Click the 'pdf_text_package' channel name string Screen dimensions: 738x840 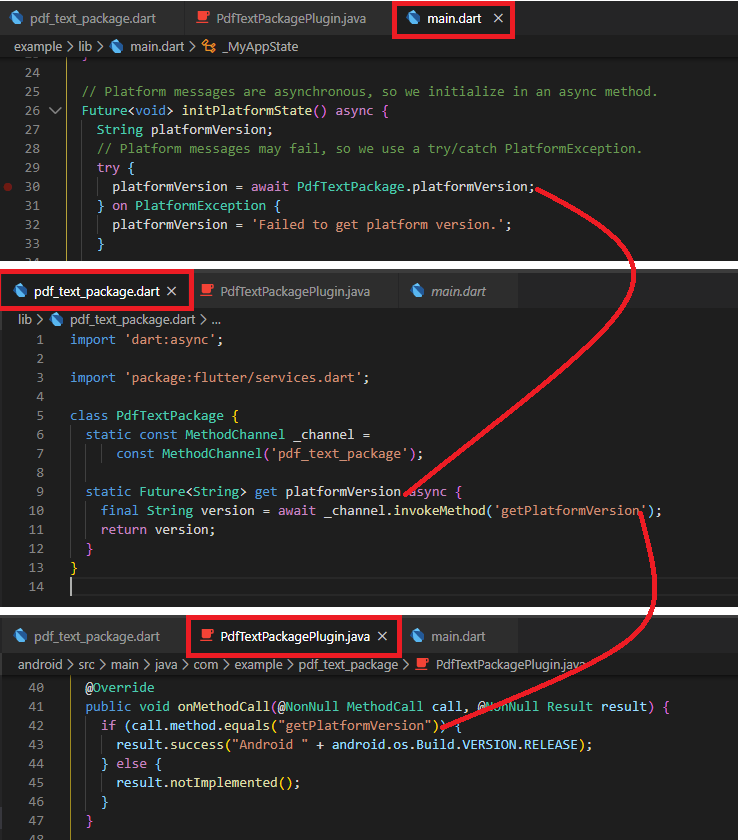click(340, 454)
